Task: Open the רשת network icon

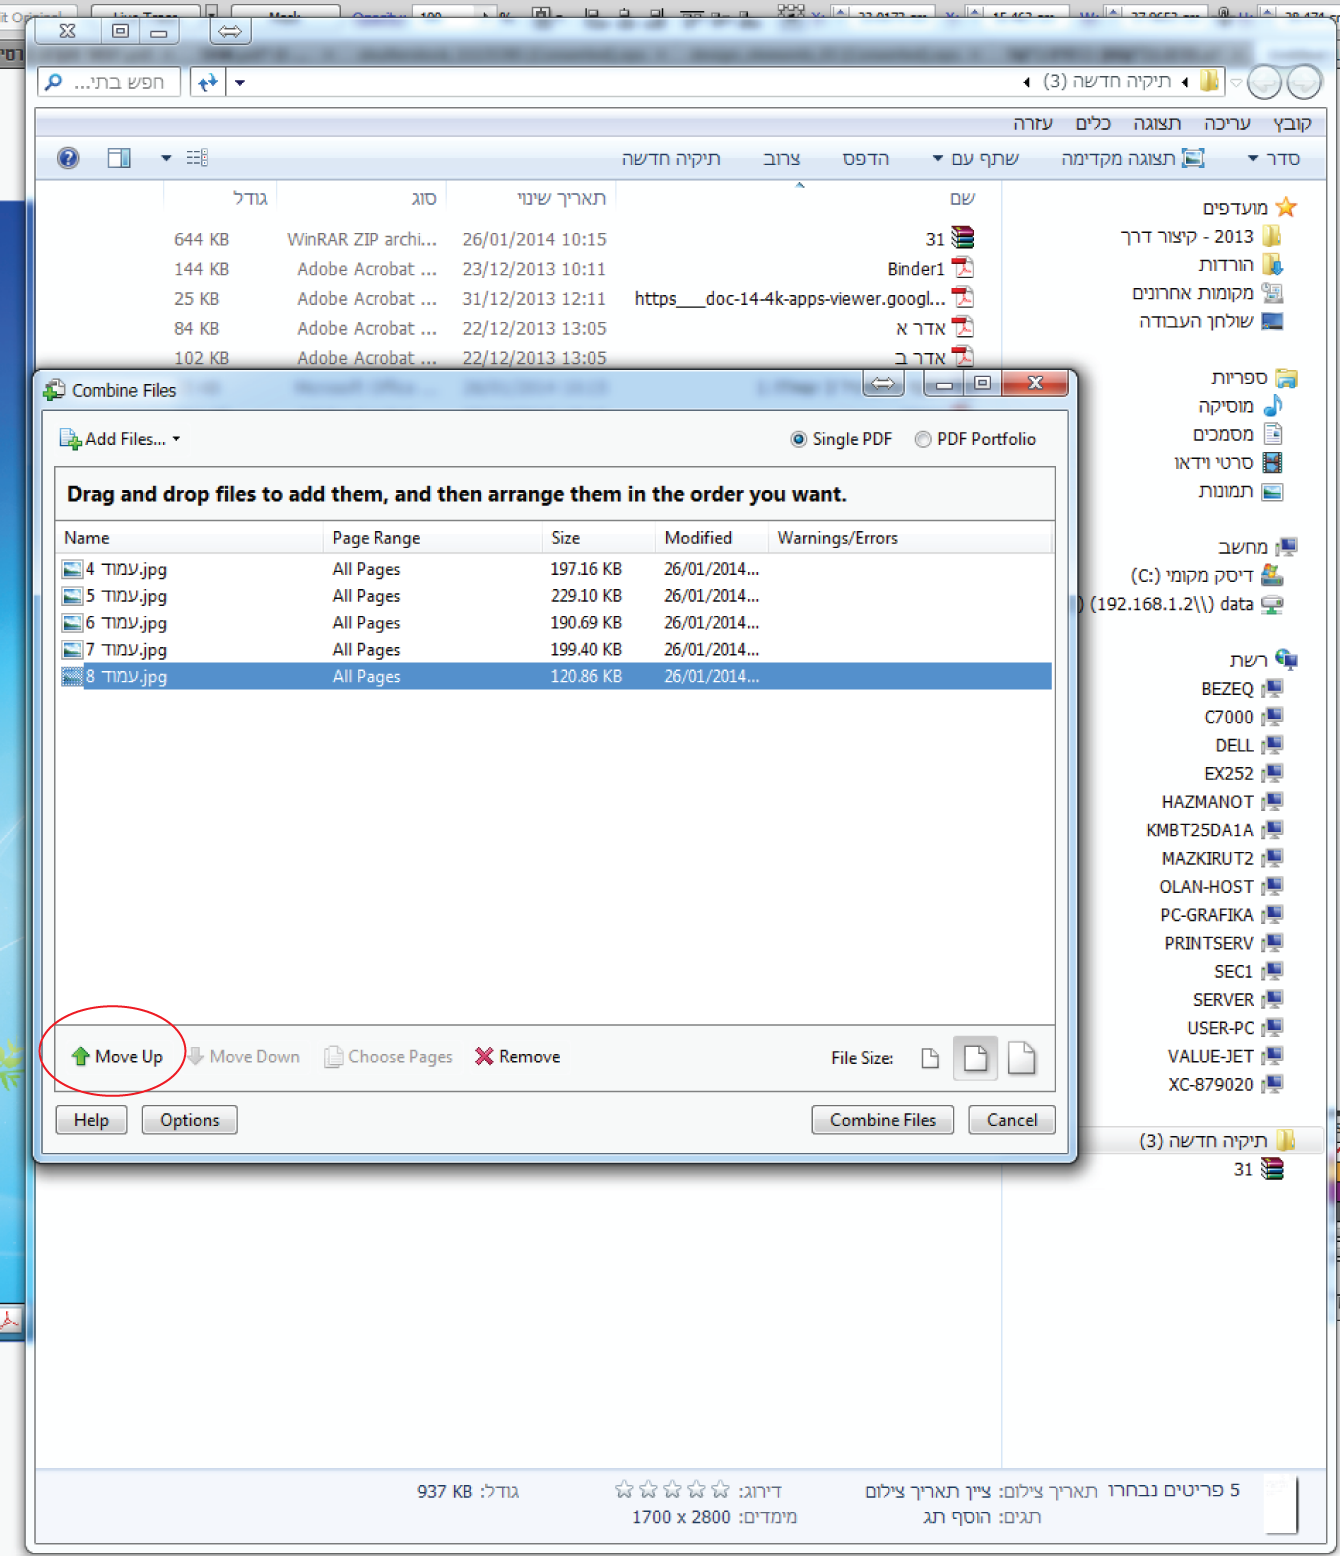Action: point(1286,660)
